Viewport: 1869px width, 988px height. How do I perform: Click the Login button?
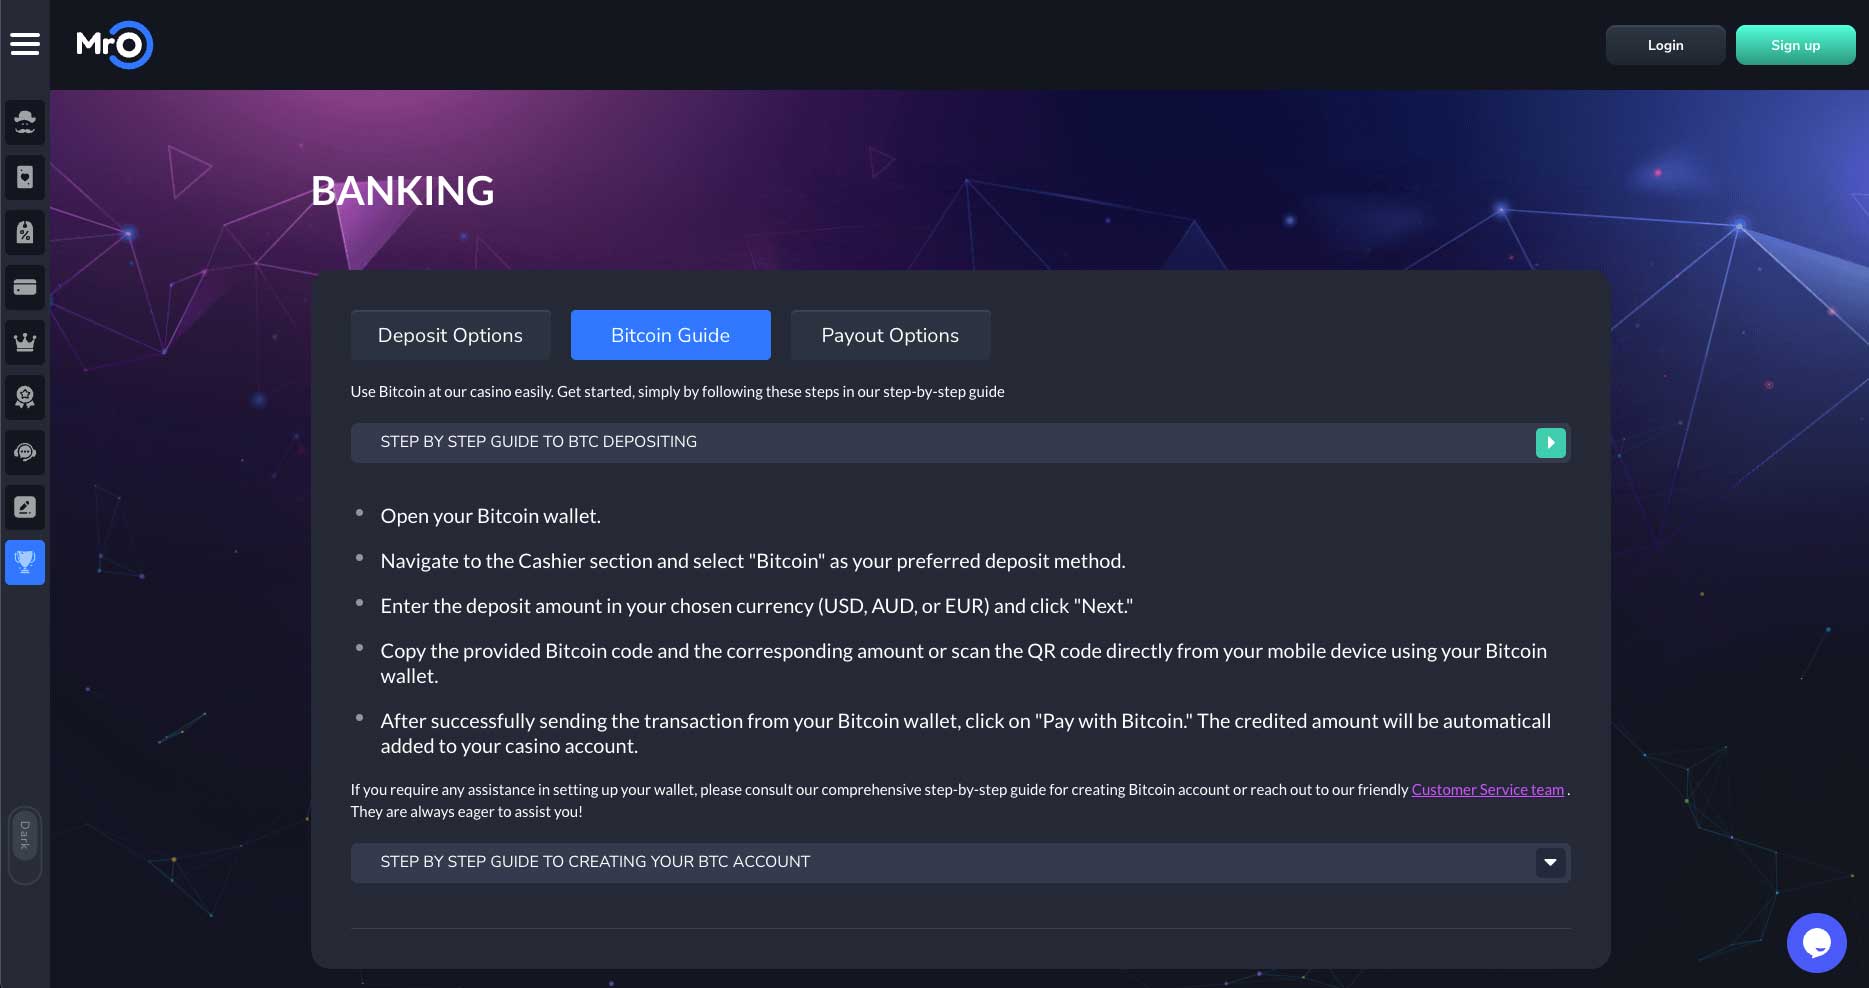[x=1665, y=45]
